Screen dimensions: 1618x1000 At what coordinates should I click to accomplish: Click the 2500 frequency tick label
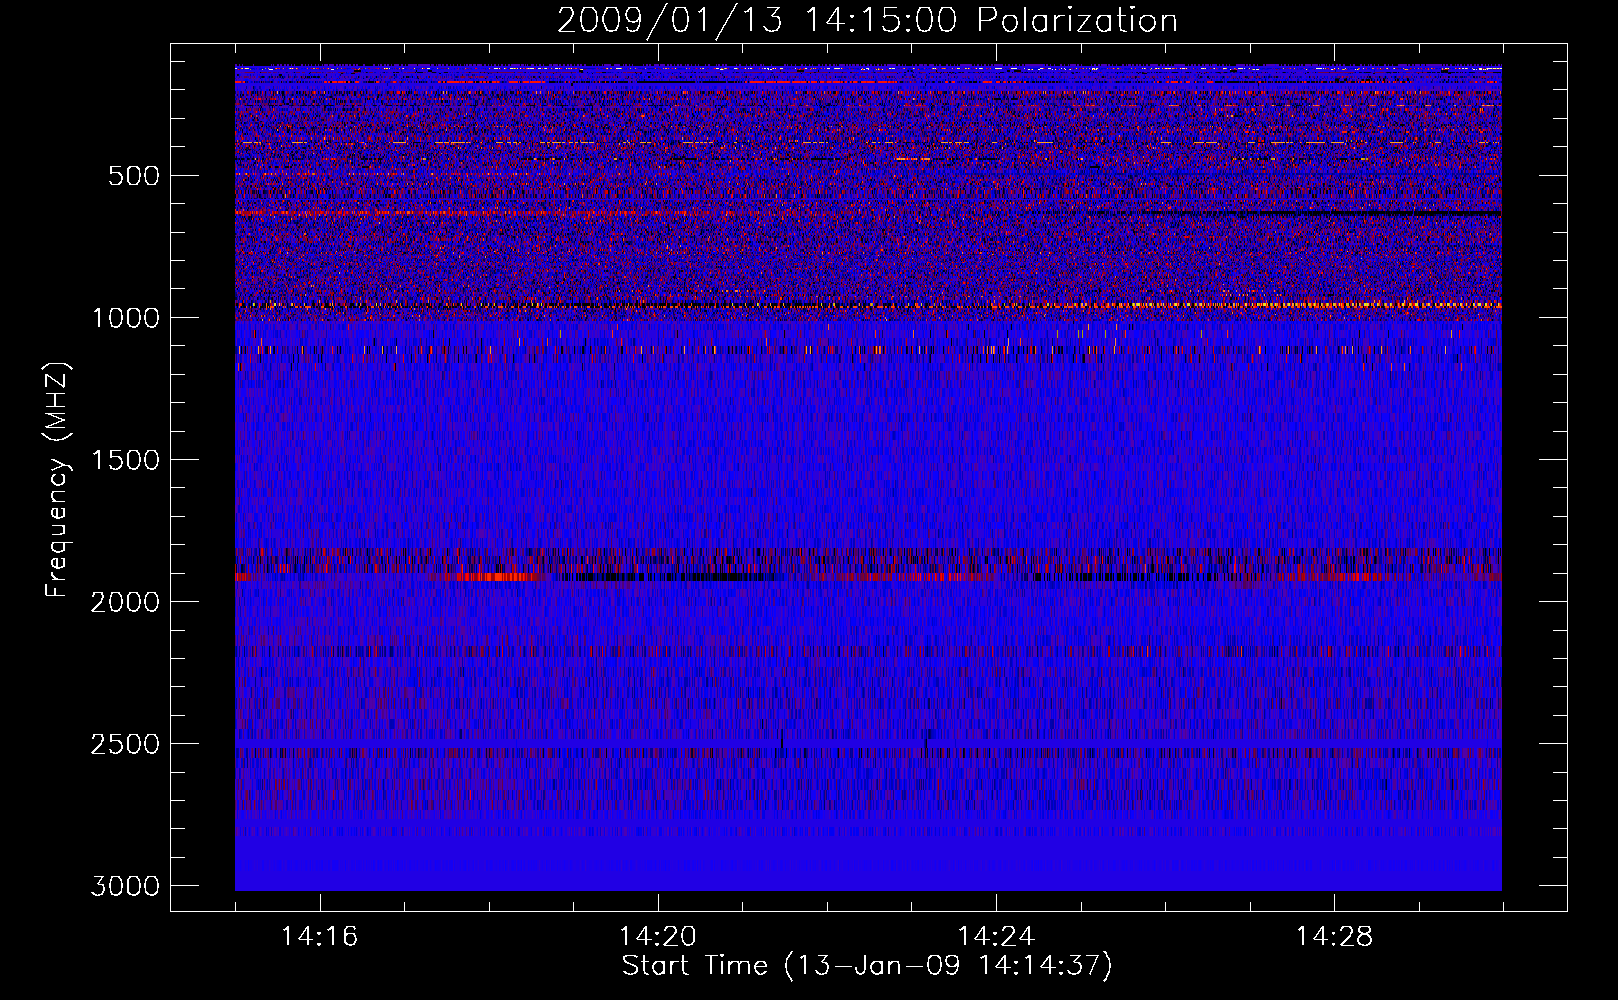[x=125, y=744]
